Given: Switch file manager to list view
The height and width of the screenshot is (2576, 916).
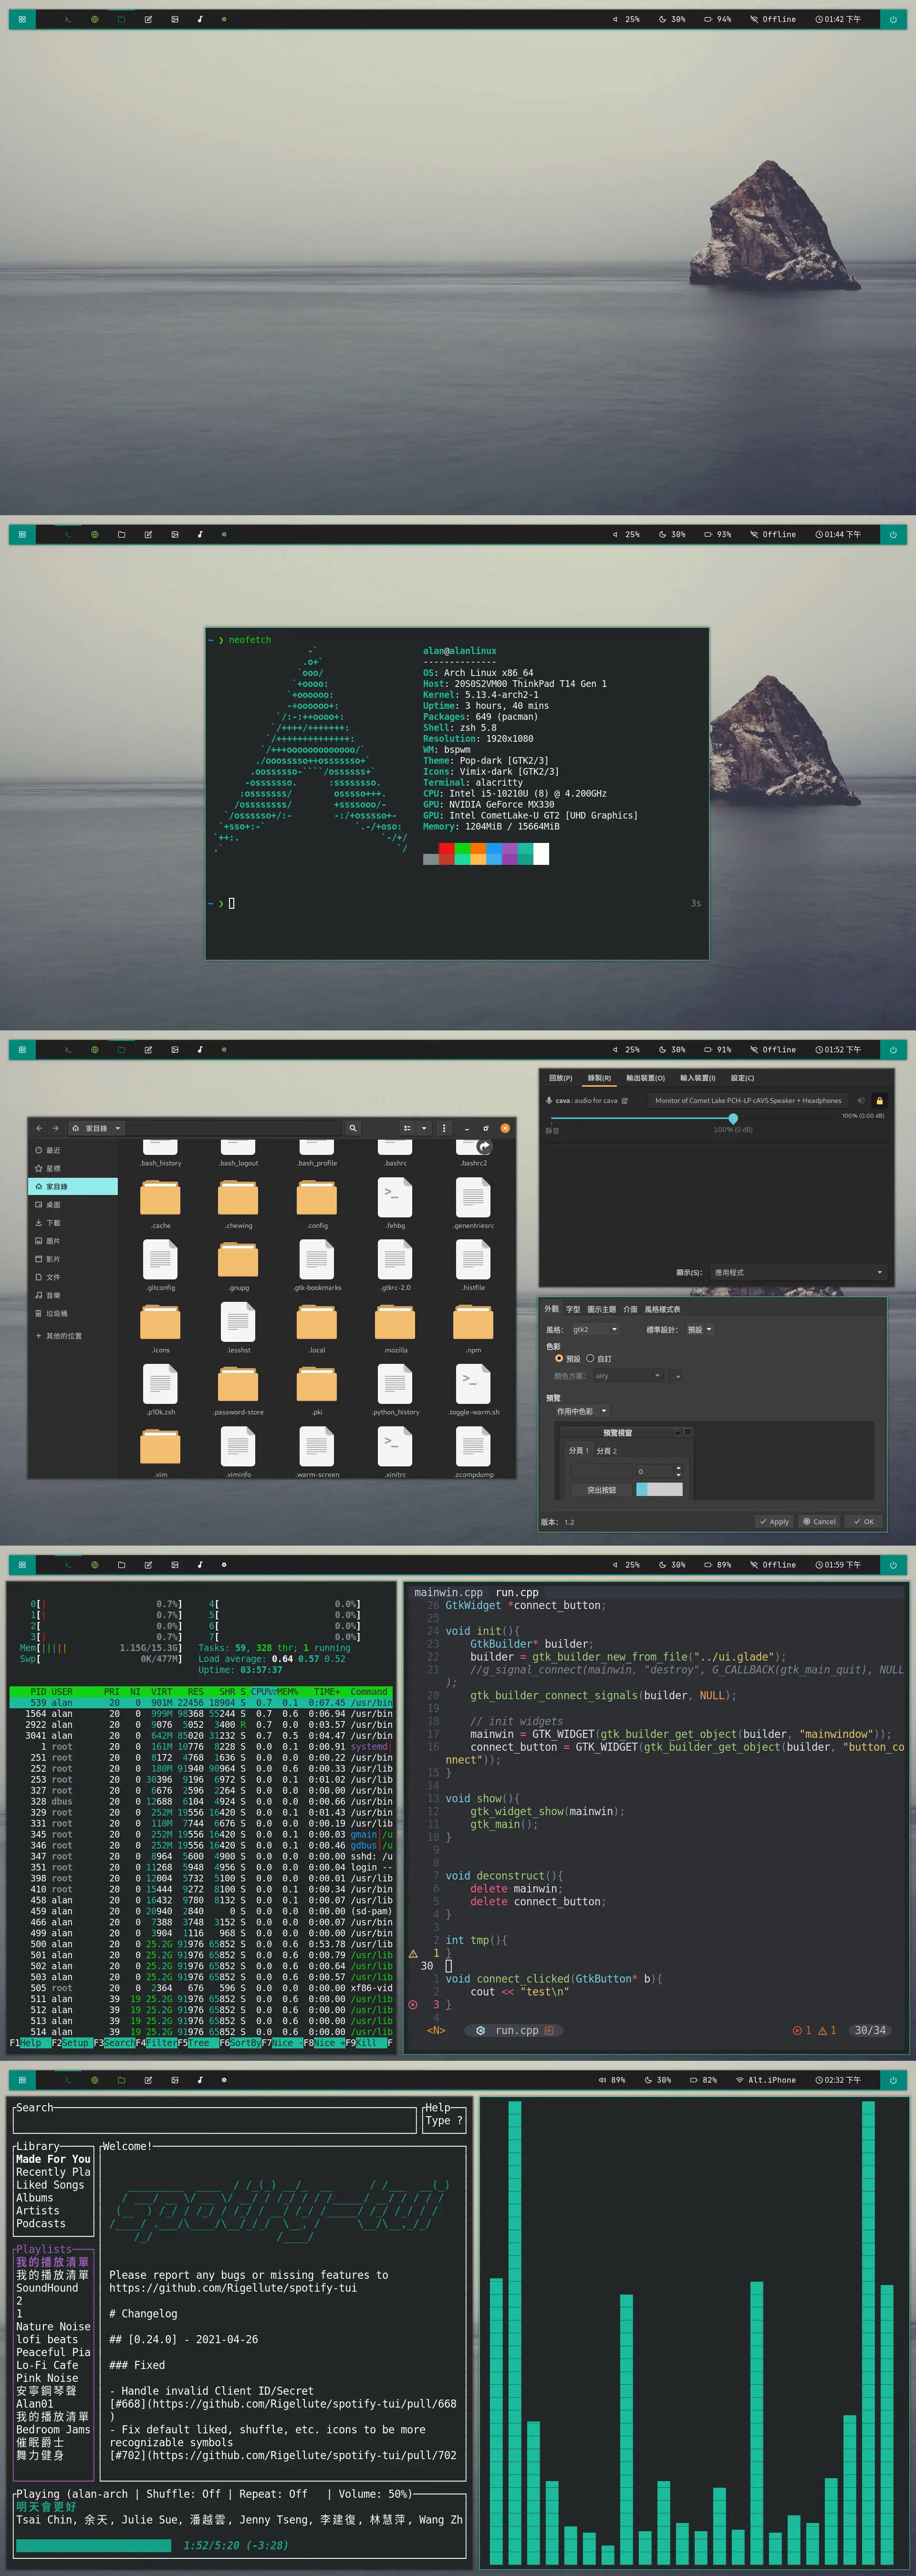Looking at the screenshot, I should [407, 1128].
